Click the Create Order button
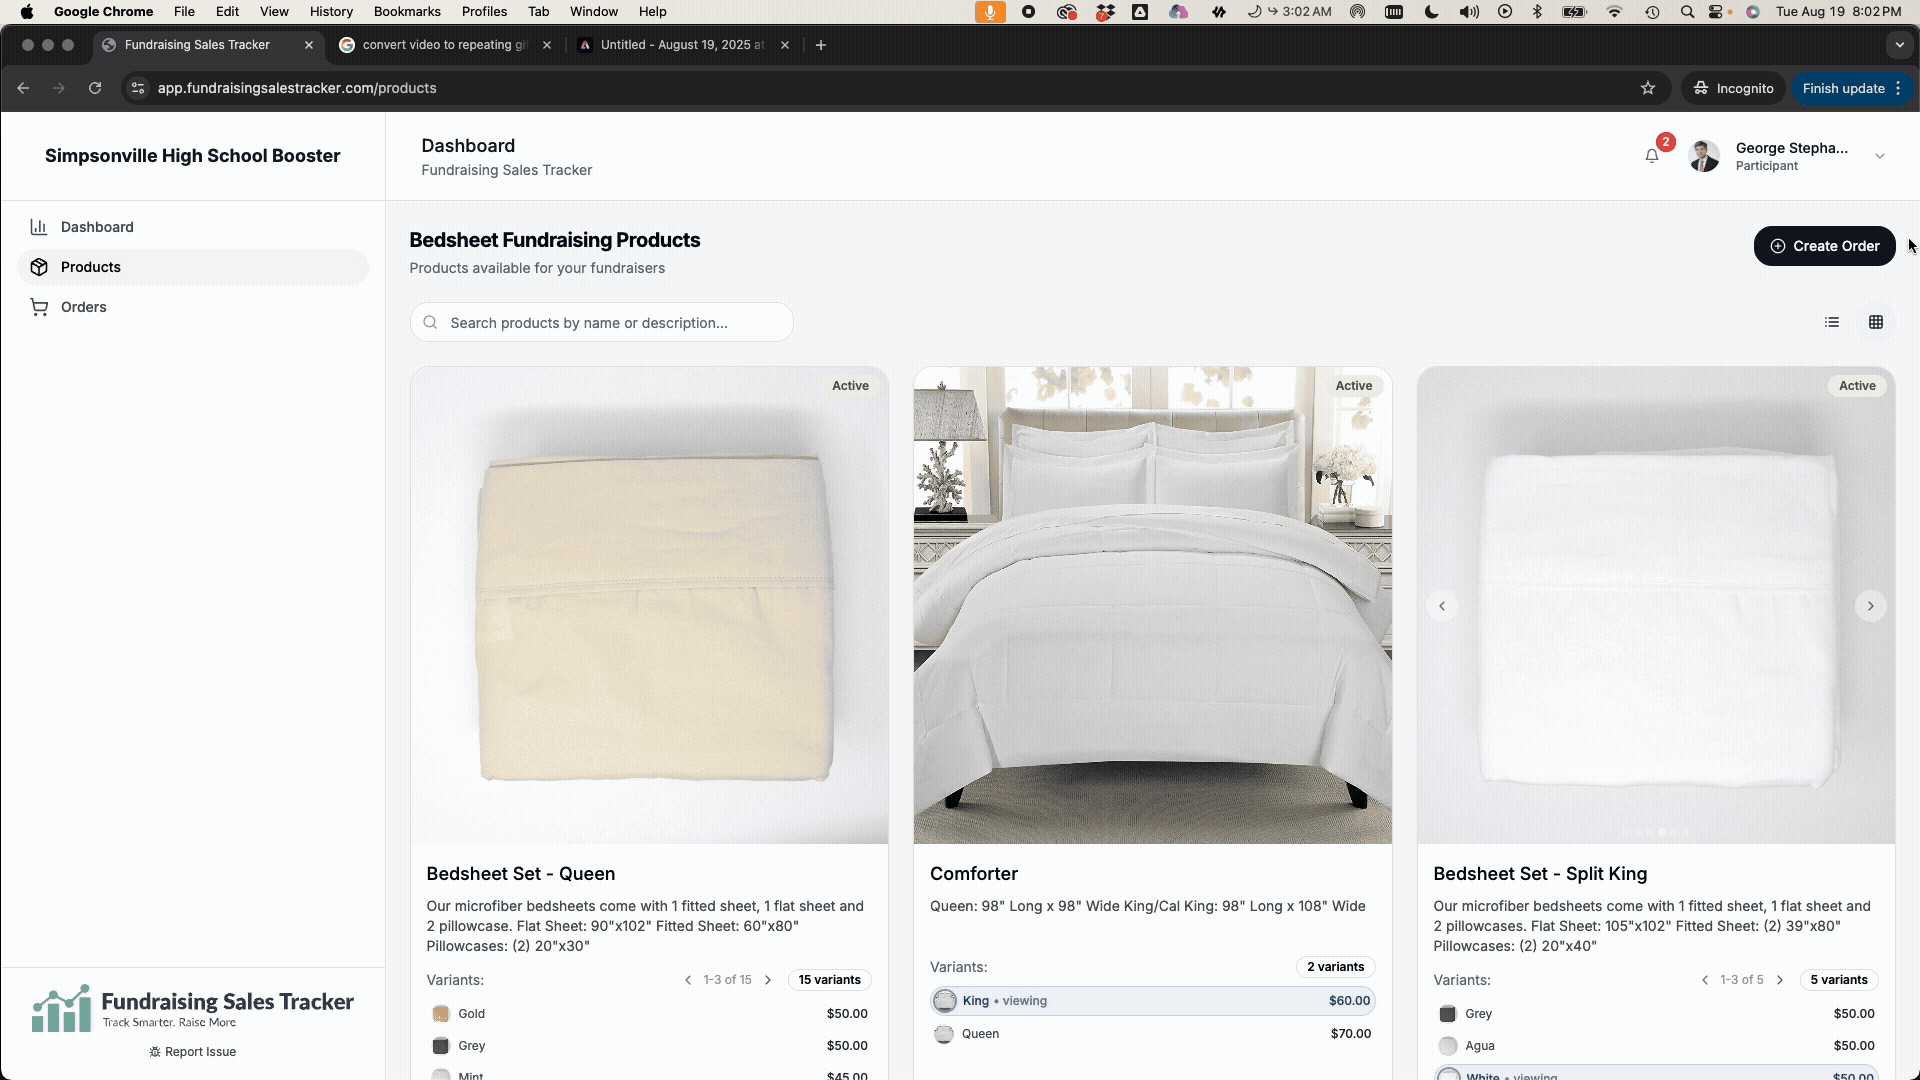Image resolution: width=1920 pixels, height=1080 pixels. point(1824,246)
